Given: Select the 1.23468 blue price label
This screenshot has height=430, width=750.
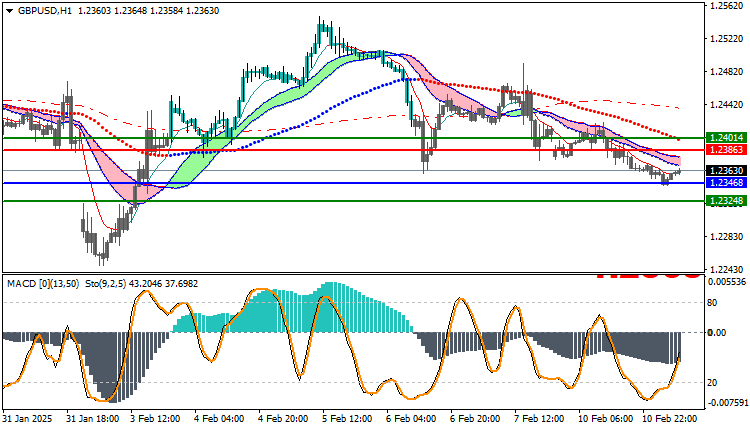Looking at the screenshot, I should (727, 183).
